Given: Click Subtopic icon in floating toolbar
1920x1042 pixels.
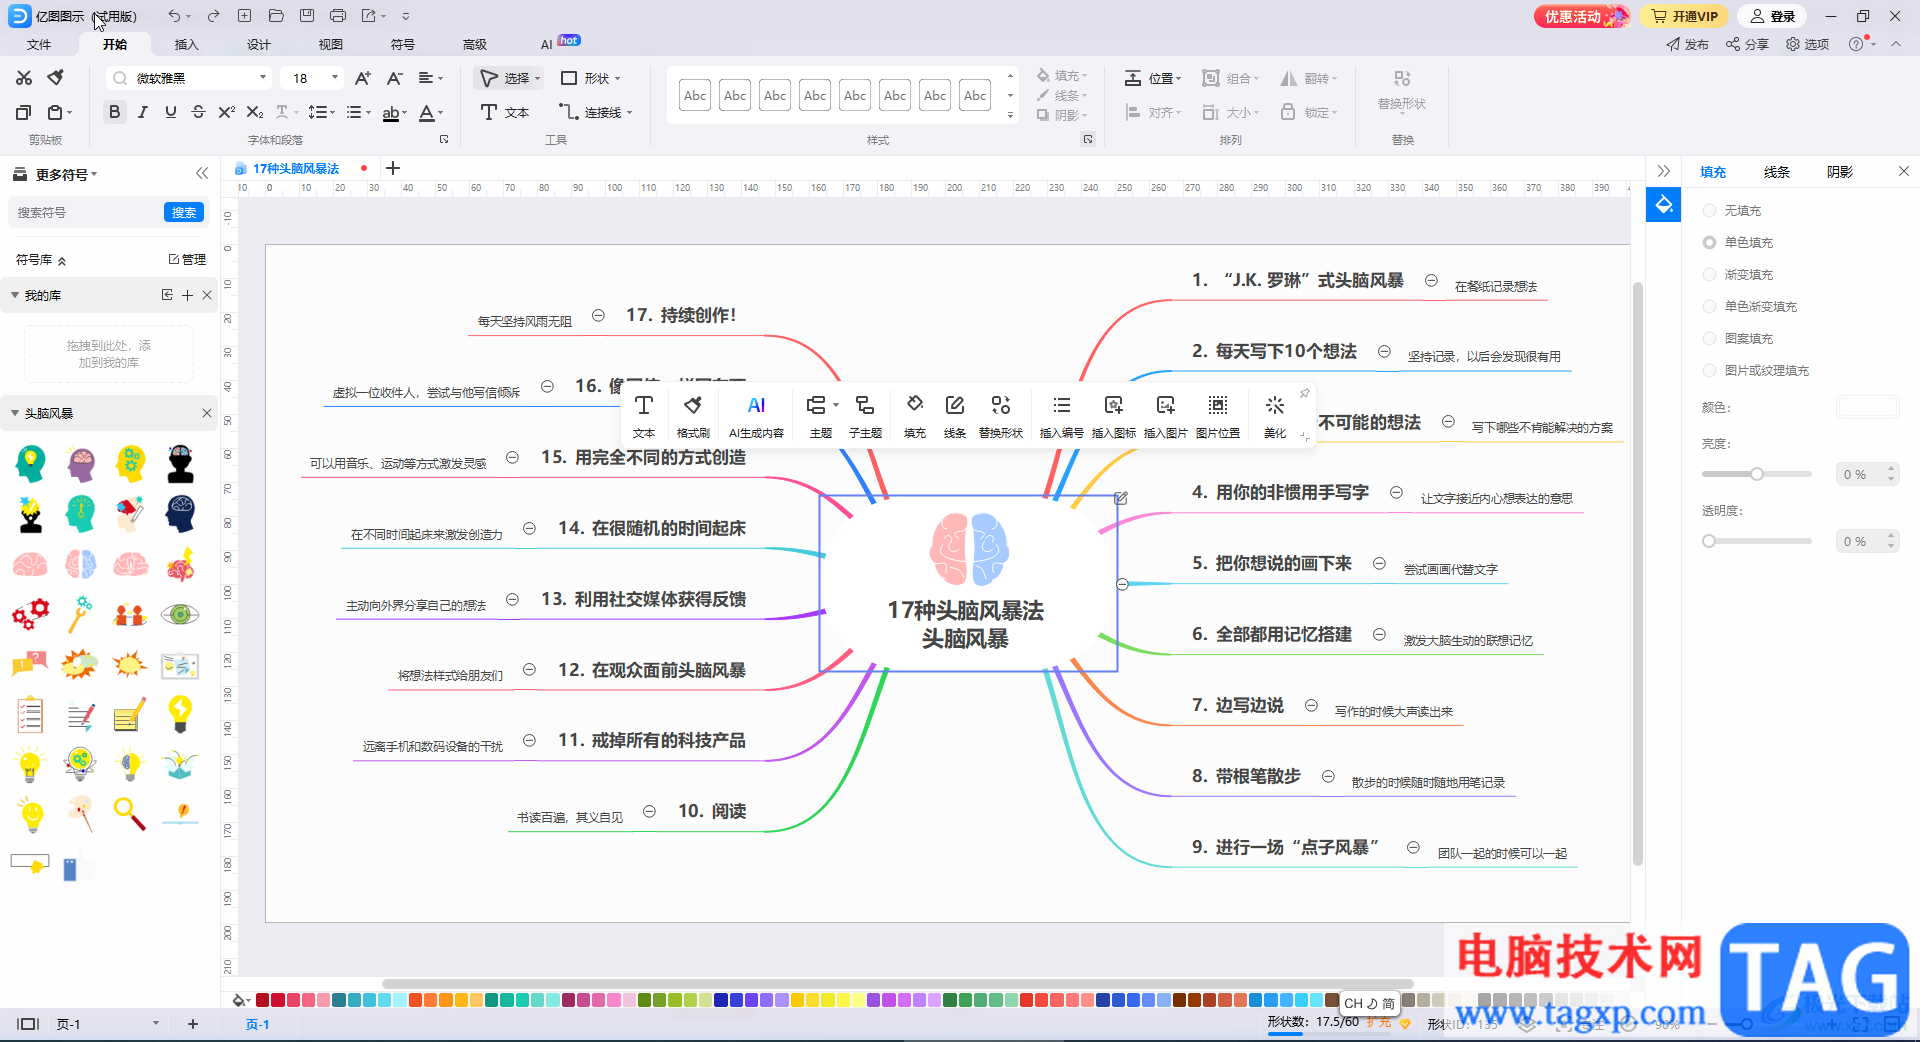Looking at the screenshot, I should 865,416.
